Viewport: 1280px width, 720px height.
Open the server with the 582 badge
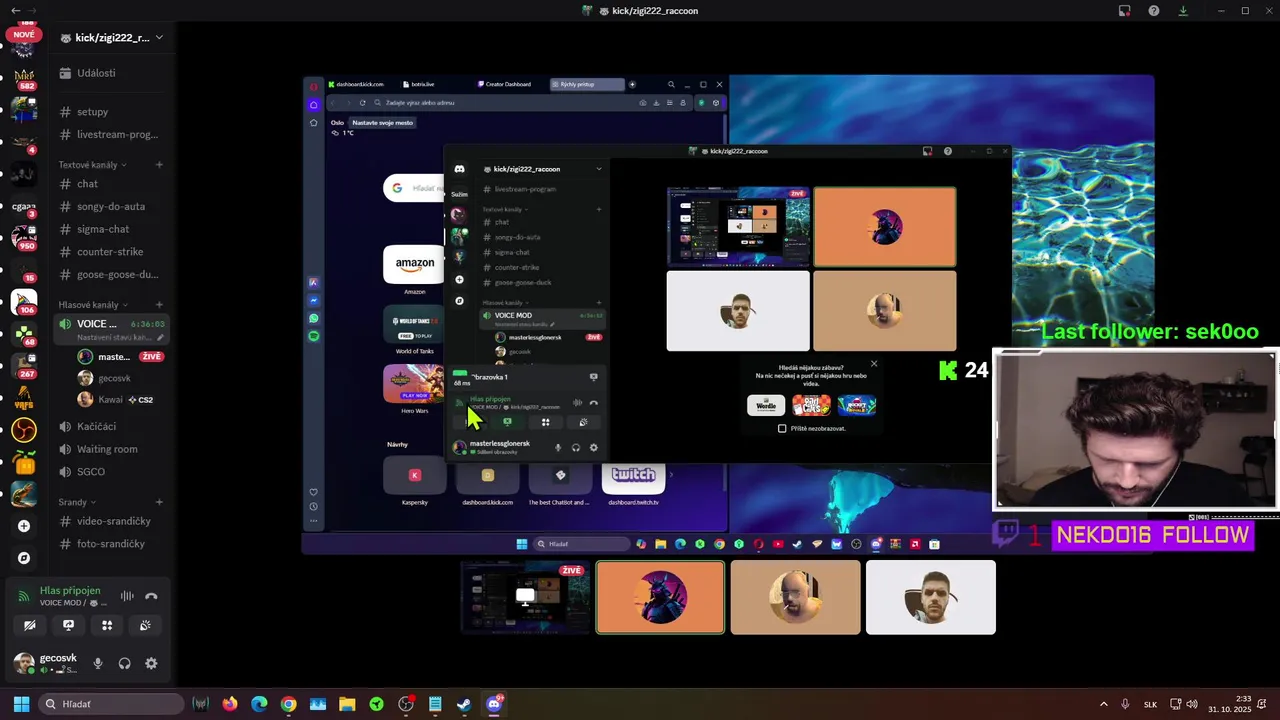(x=24, y=79)
